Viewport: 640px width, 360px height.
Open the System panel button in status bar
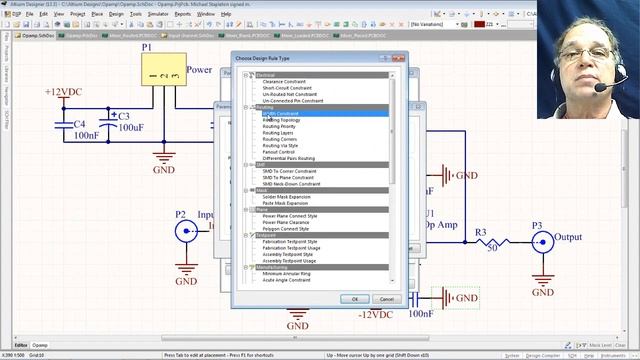pos(512,356)
